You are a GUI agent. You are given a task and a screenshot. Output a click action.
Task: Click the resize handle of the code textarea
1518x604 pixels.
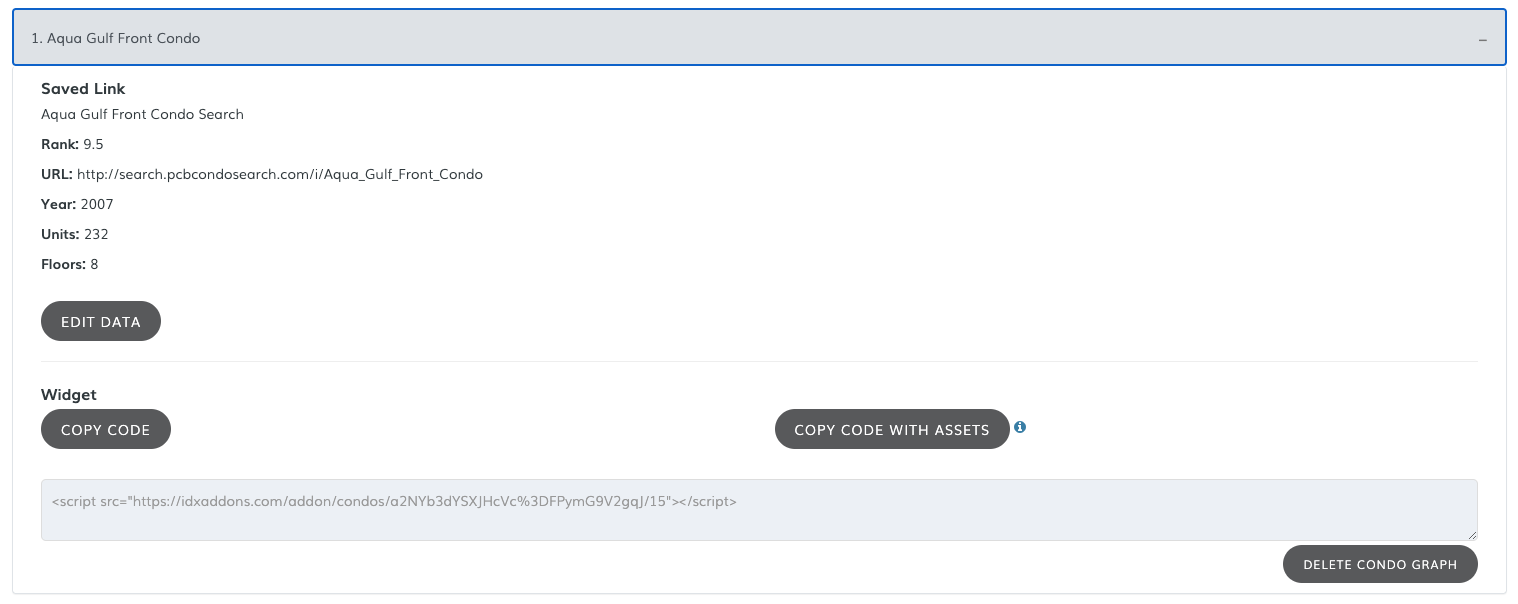pos(1472,535)
